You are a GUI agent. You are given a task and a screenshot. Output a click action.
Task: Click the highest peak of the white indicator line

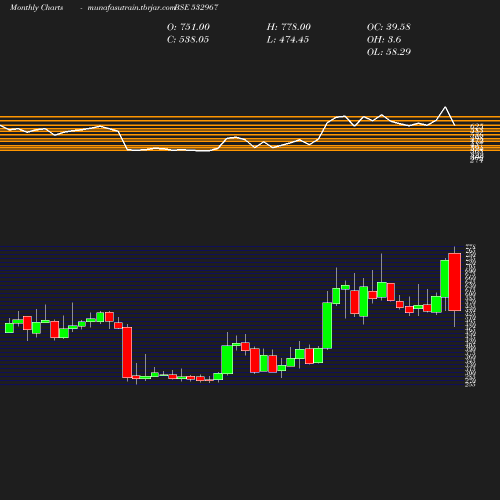click(x=445, y=107)
